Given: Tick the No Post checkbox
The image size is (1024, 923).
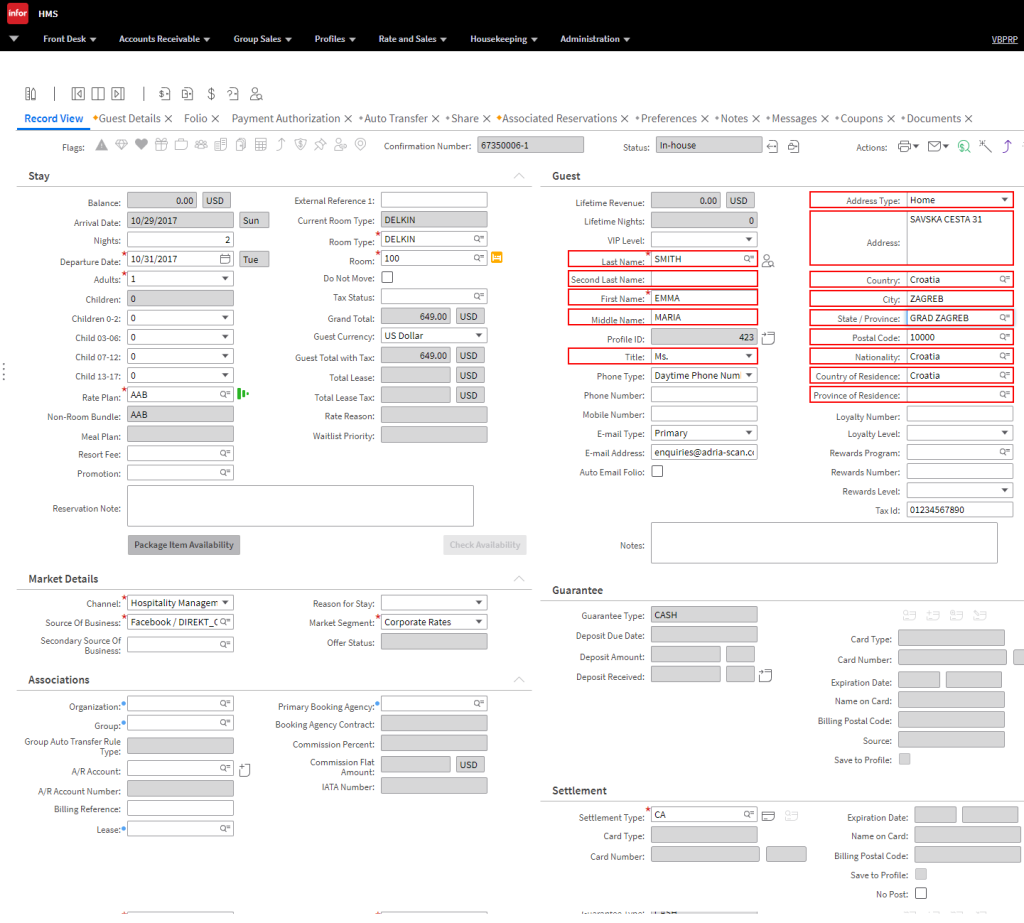Looking at the screenshot, I should (921, 893).
